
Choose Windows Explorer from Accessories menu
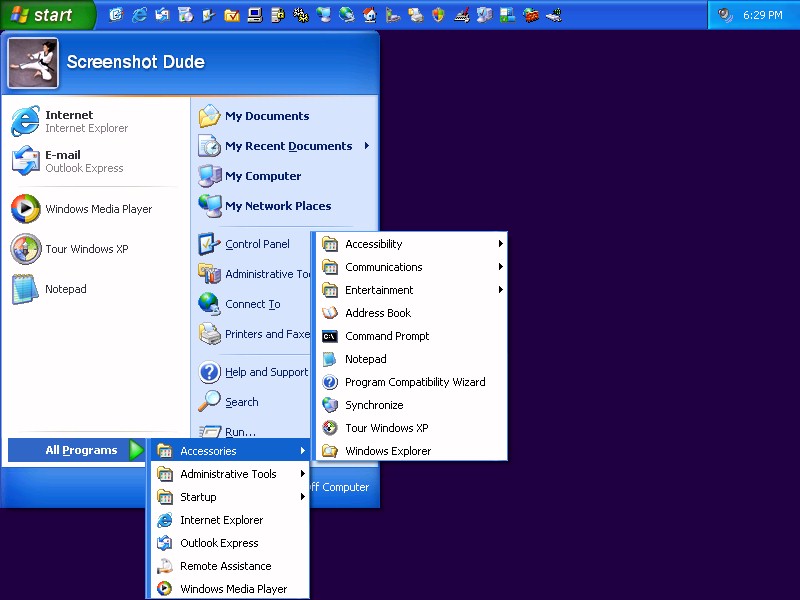click(387, 451)
